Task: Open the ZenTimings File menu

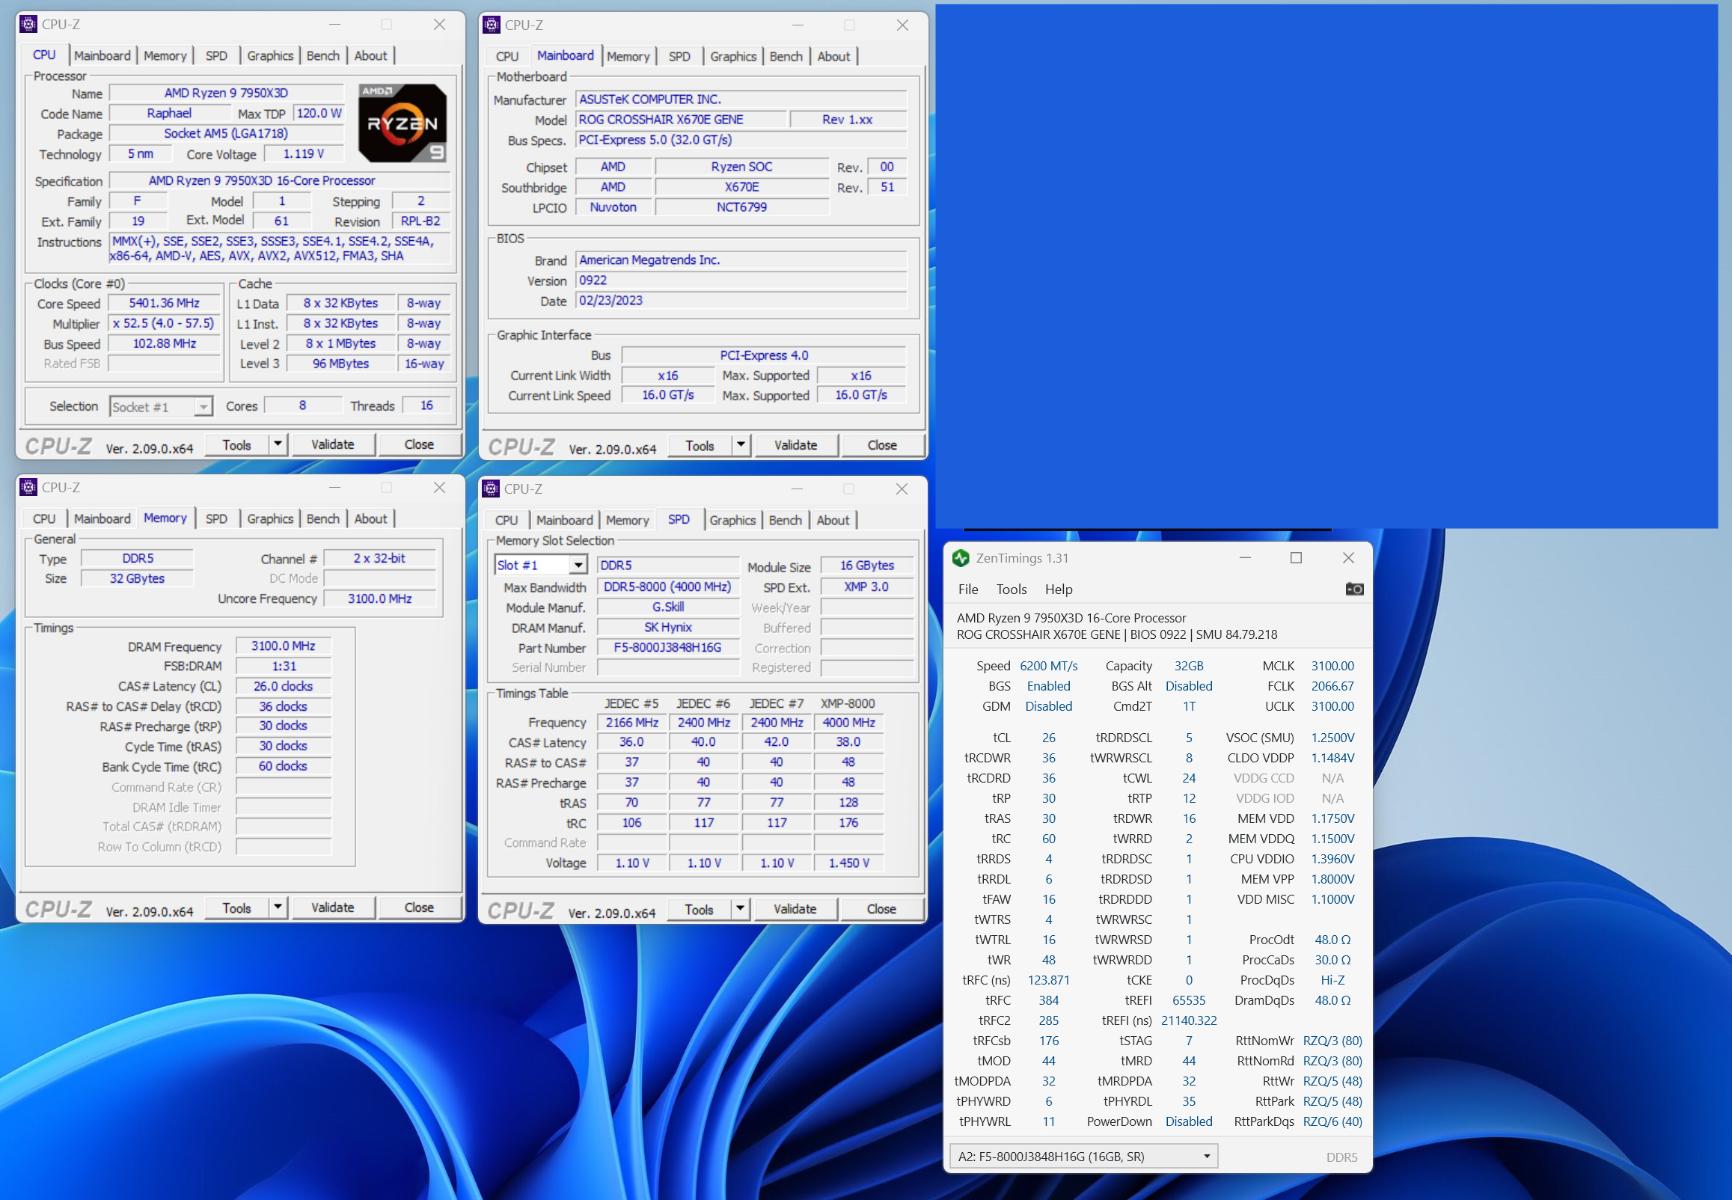Action: 968,589
